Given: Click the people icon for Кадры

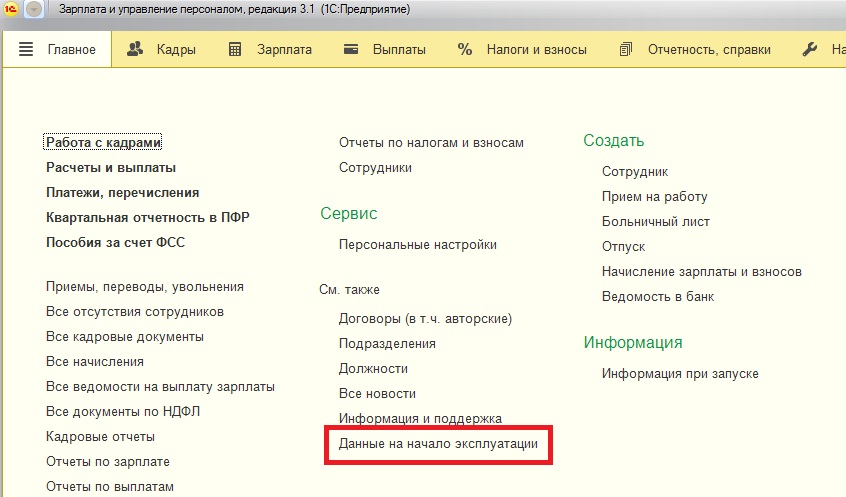Looking at the screenshot, I should [135, 49].
